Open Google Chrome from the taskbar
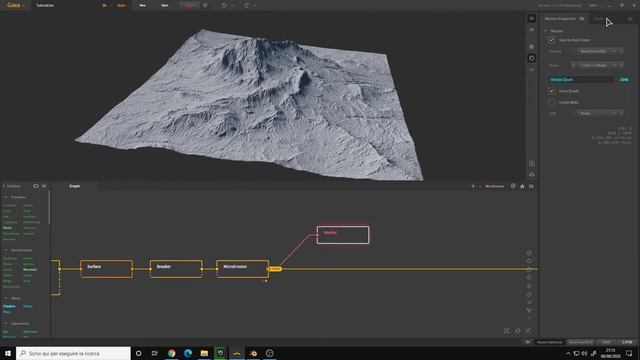Viewport: 640px width, 360px height. point(171,353)
